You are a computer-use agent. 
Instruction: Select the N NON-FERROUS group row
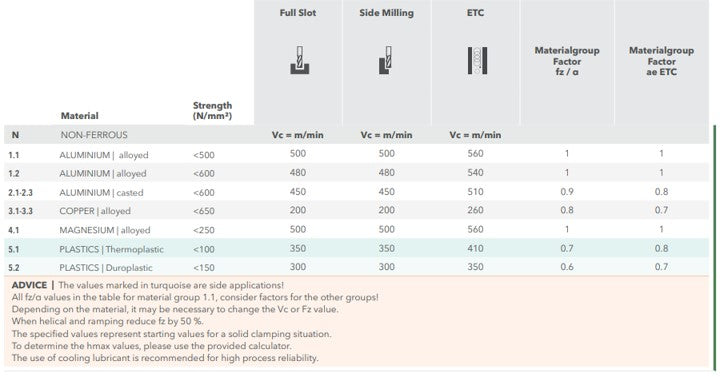click(x=356, y=135)
